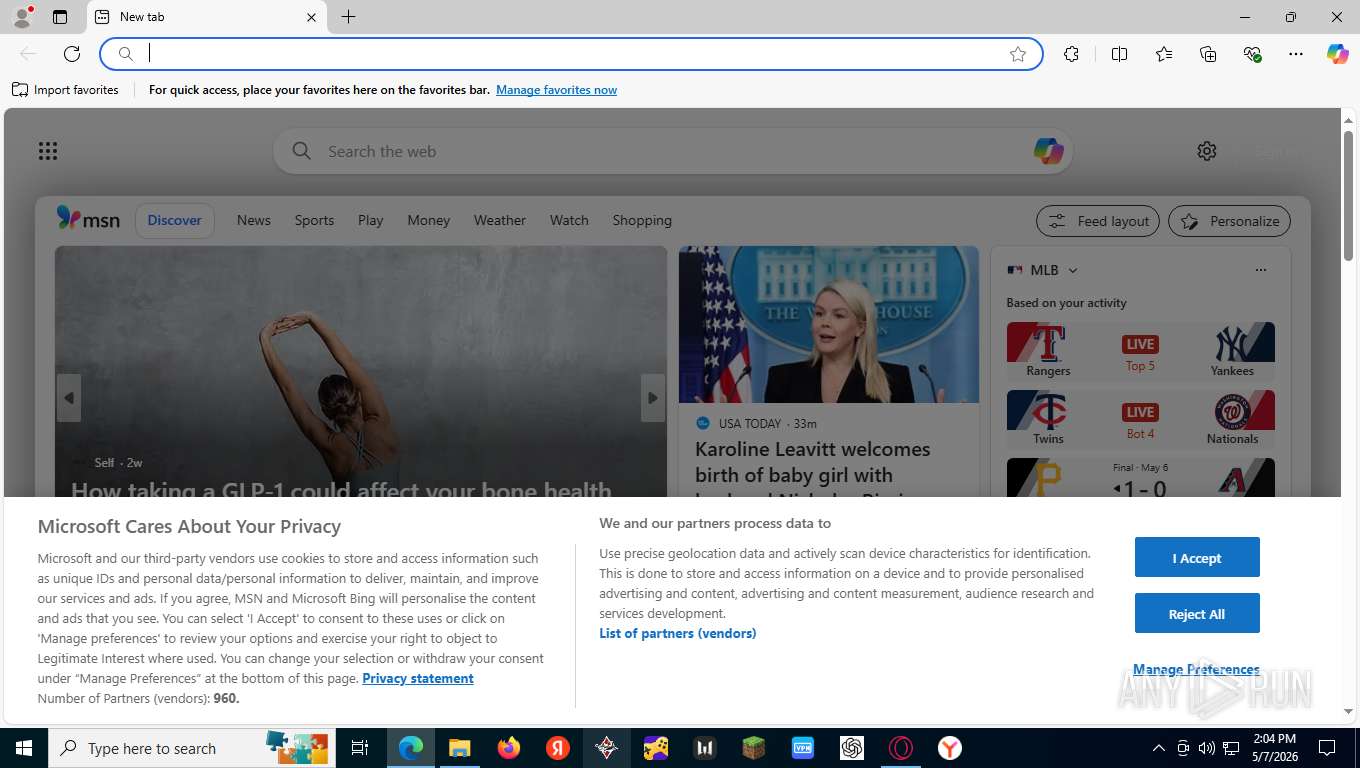Viewport: 1360px width, 768px height.
Task: Go to the msn logo home
Action: click(x=88, y=219)
